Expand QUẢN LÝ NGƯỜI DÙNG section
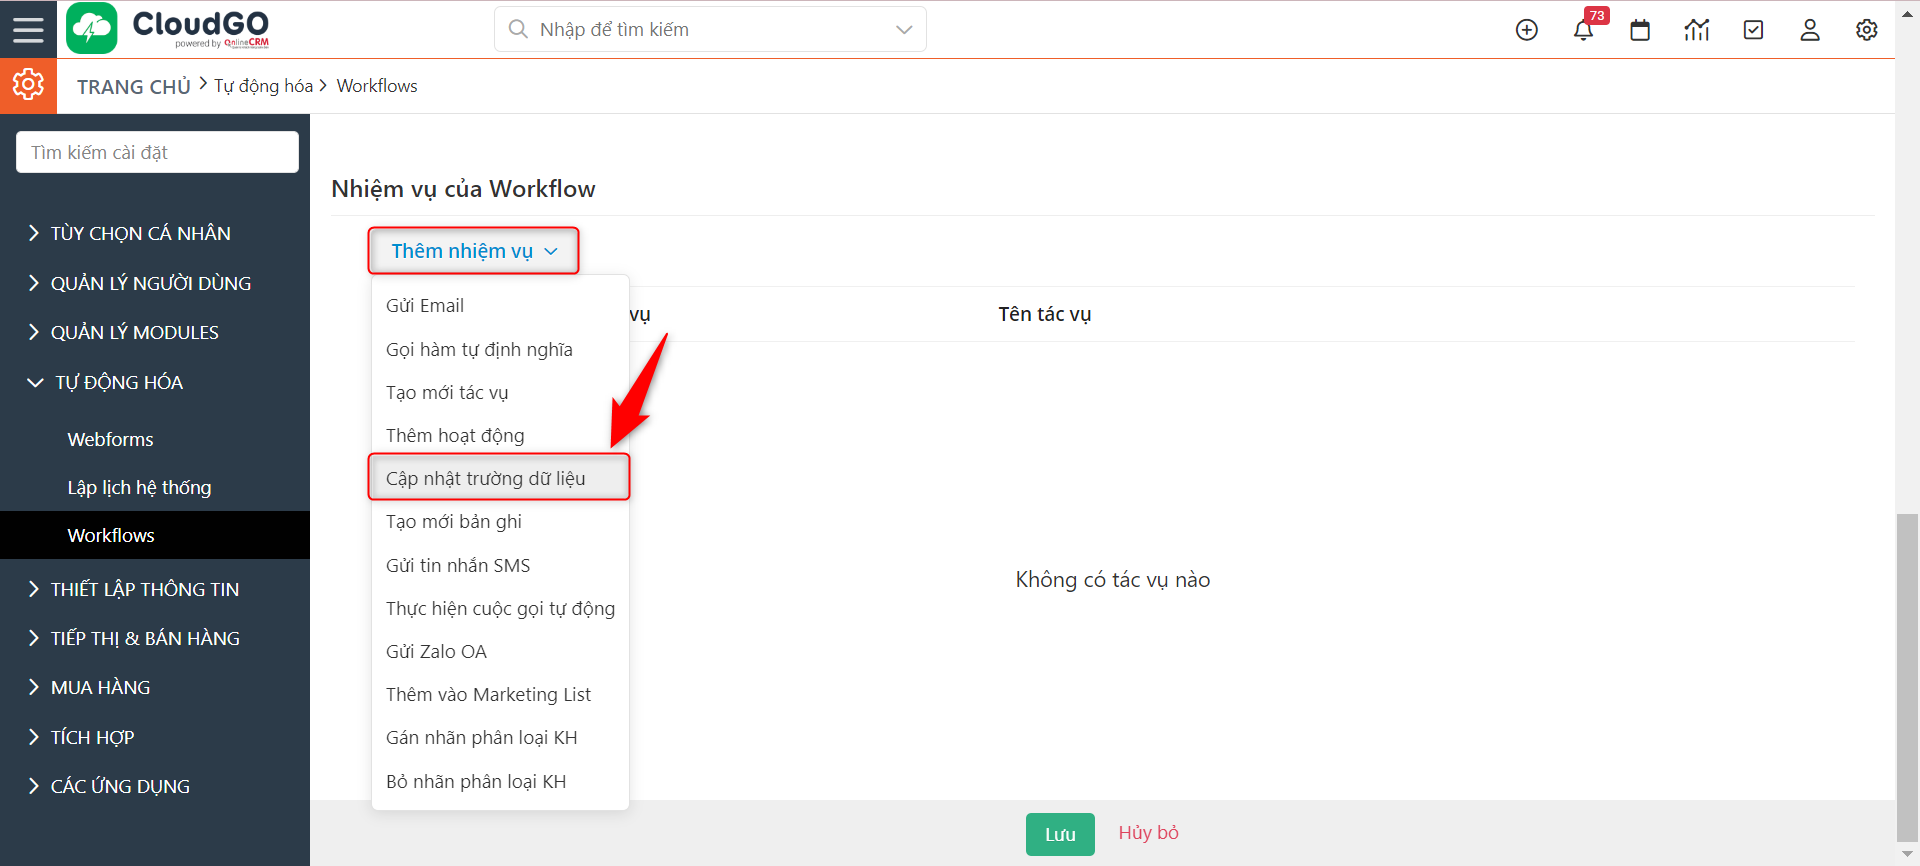The image size is (1920, 866). point(150,283)
